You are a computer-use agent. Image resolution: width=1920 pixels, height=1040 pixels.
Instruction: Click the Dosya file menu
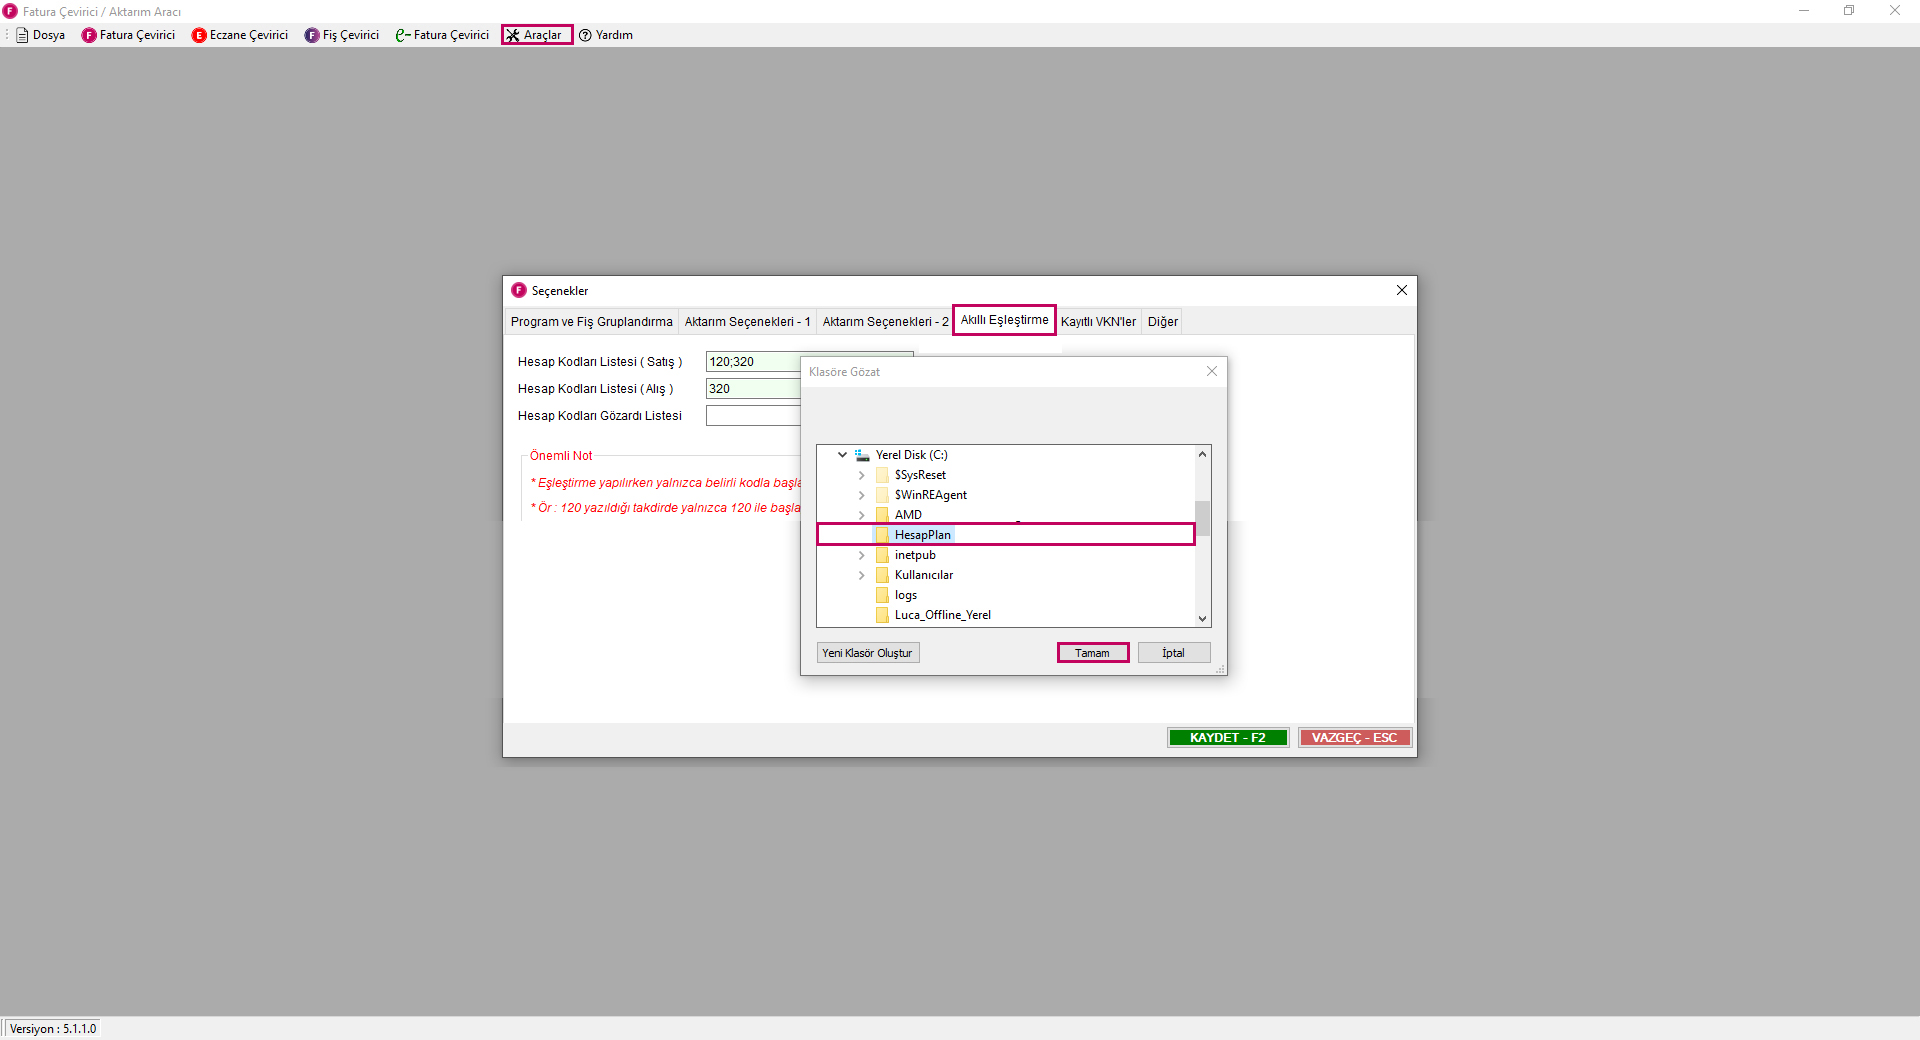40,35
